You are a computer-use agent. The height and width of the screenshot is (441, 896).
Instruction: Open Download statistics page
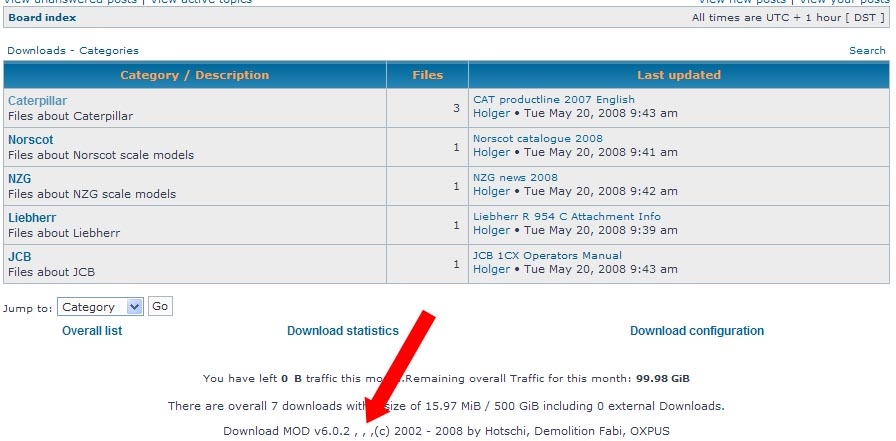click(343, 331)
